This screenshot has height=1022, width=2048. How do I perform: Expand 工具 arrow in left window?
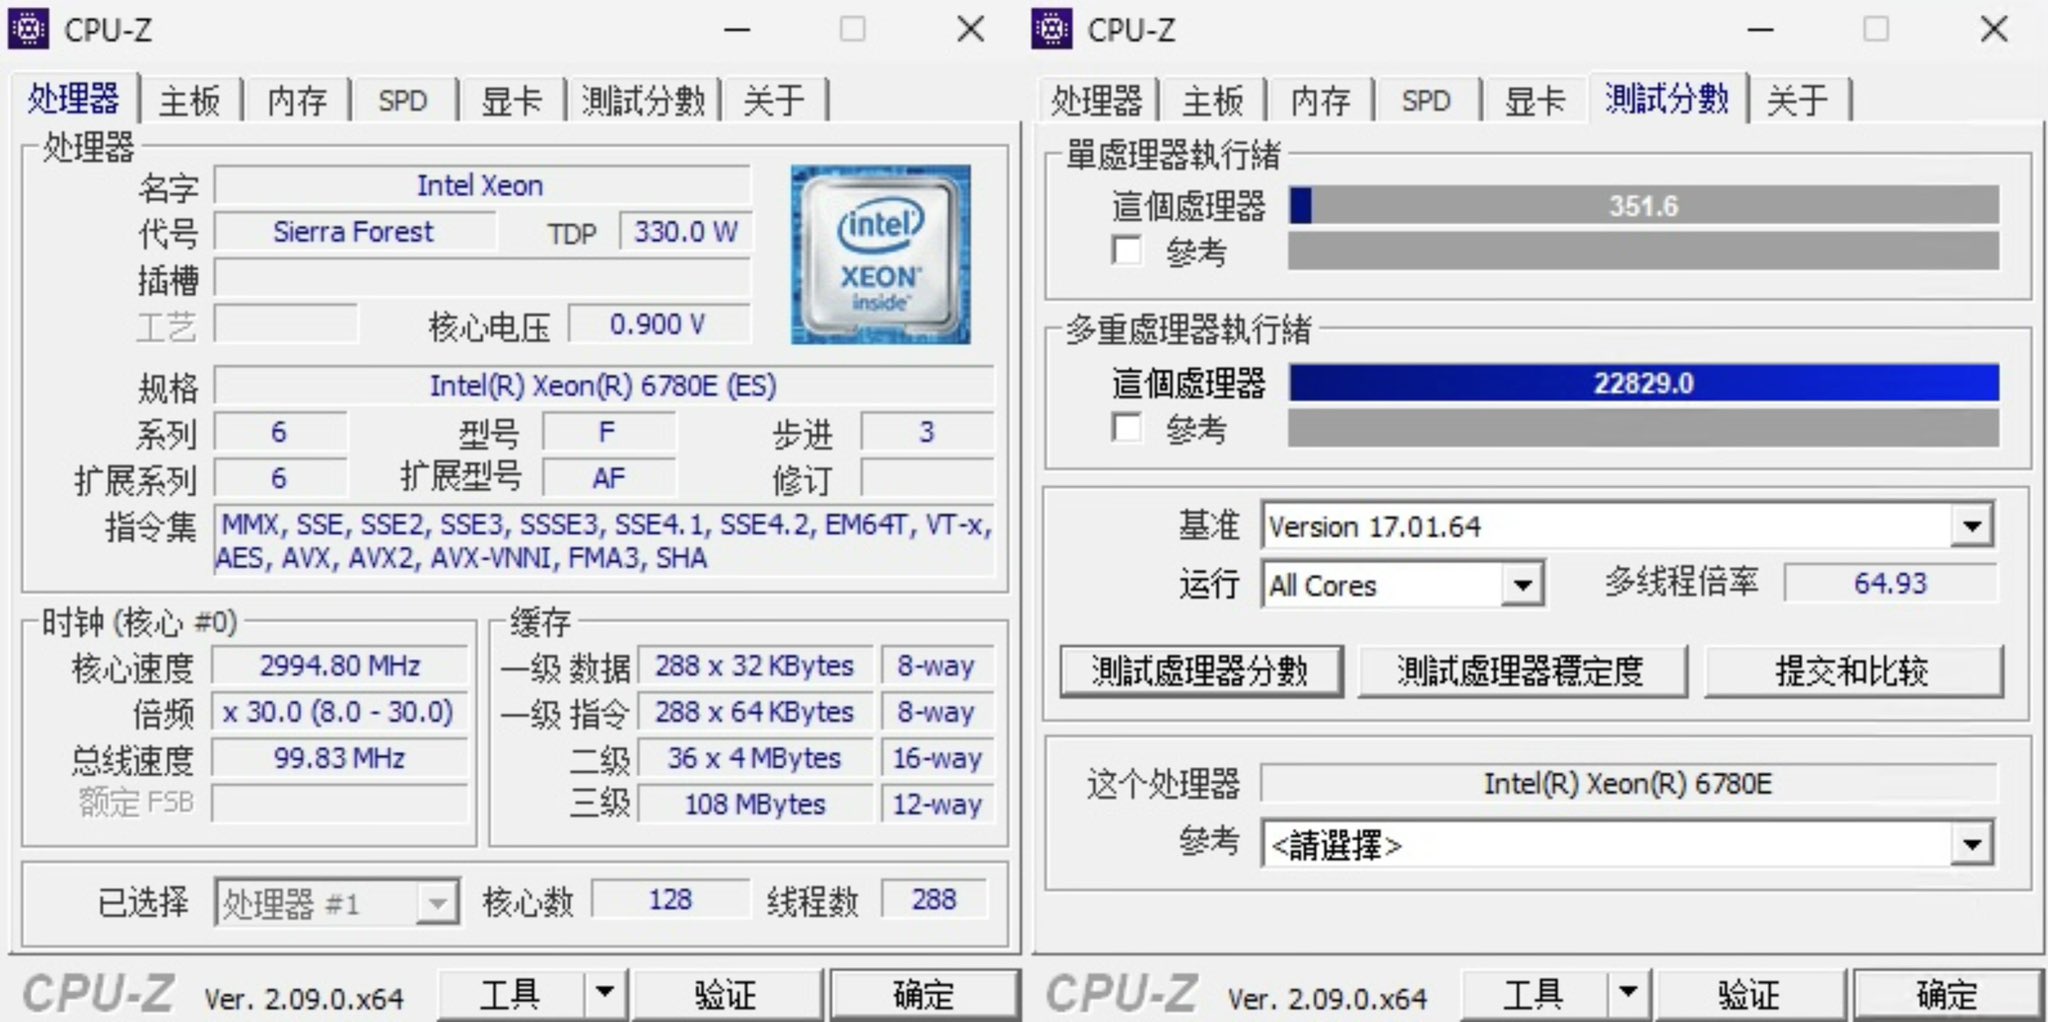[x=605, y=993]
